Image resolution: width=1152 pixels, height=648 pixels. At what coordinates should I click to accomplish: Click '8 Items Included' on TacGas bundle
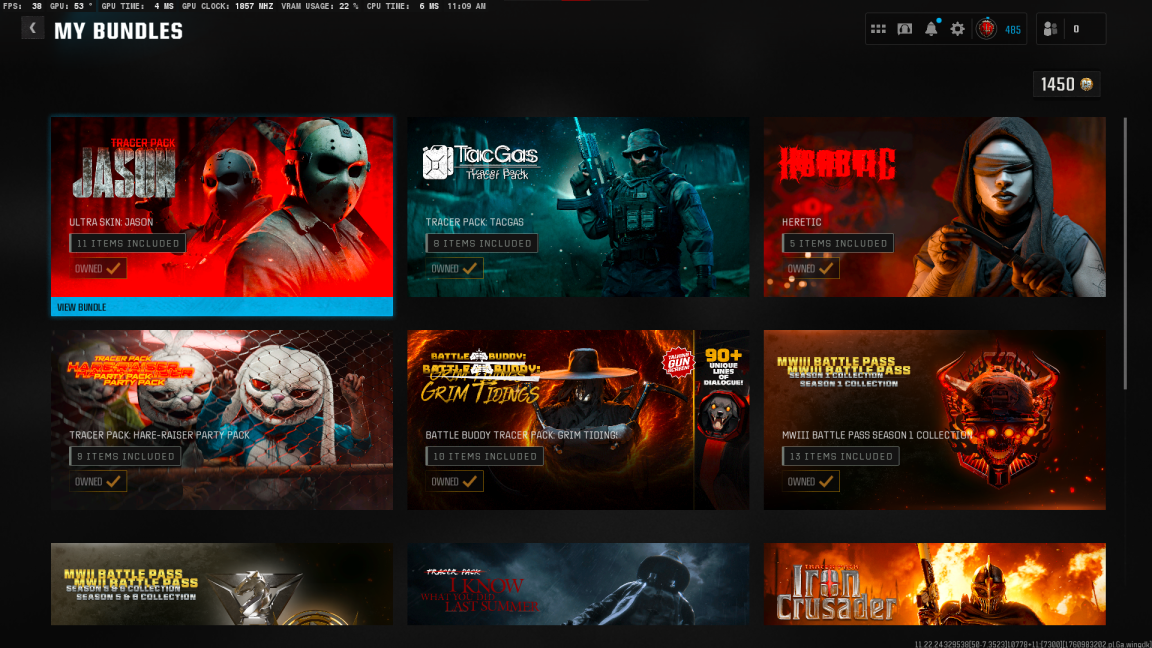click(482, 243)
